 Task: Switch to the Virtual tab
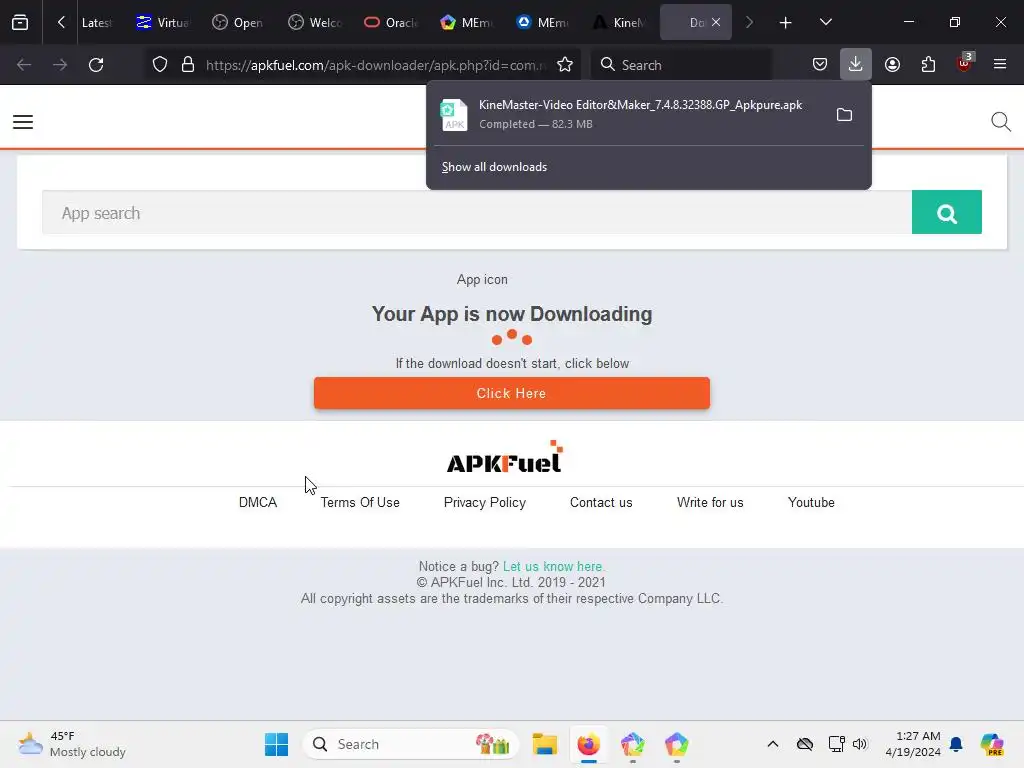(x=163, y=22)
